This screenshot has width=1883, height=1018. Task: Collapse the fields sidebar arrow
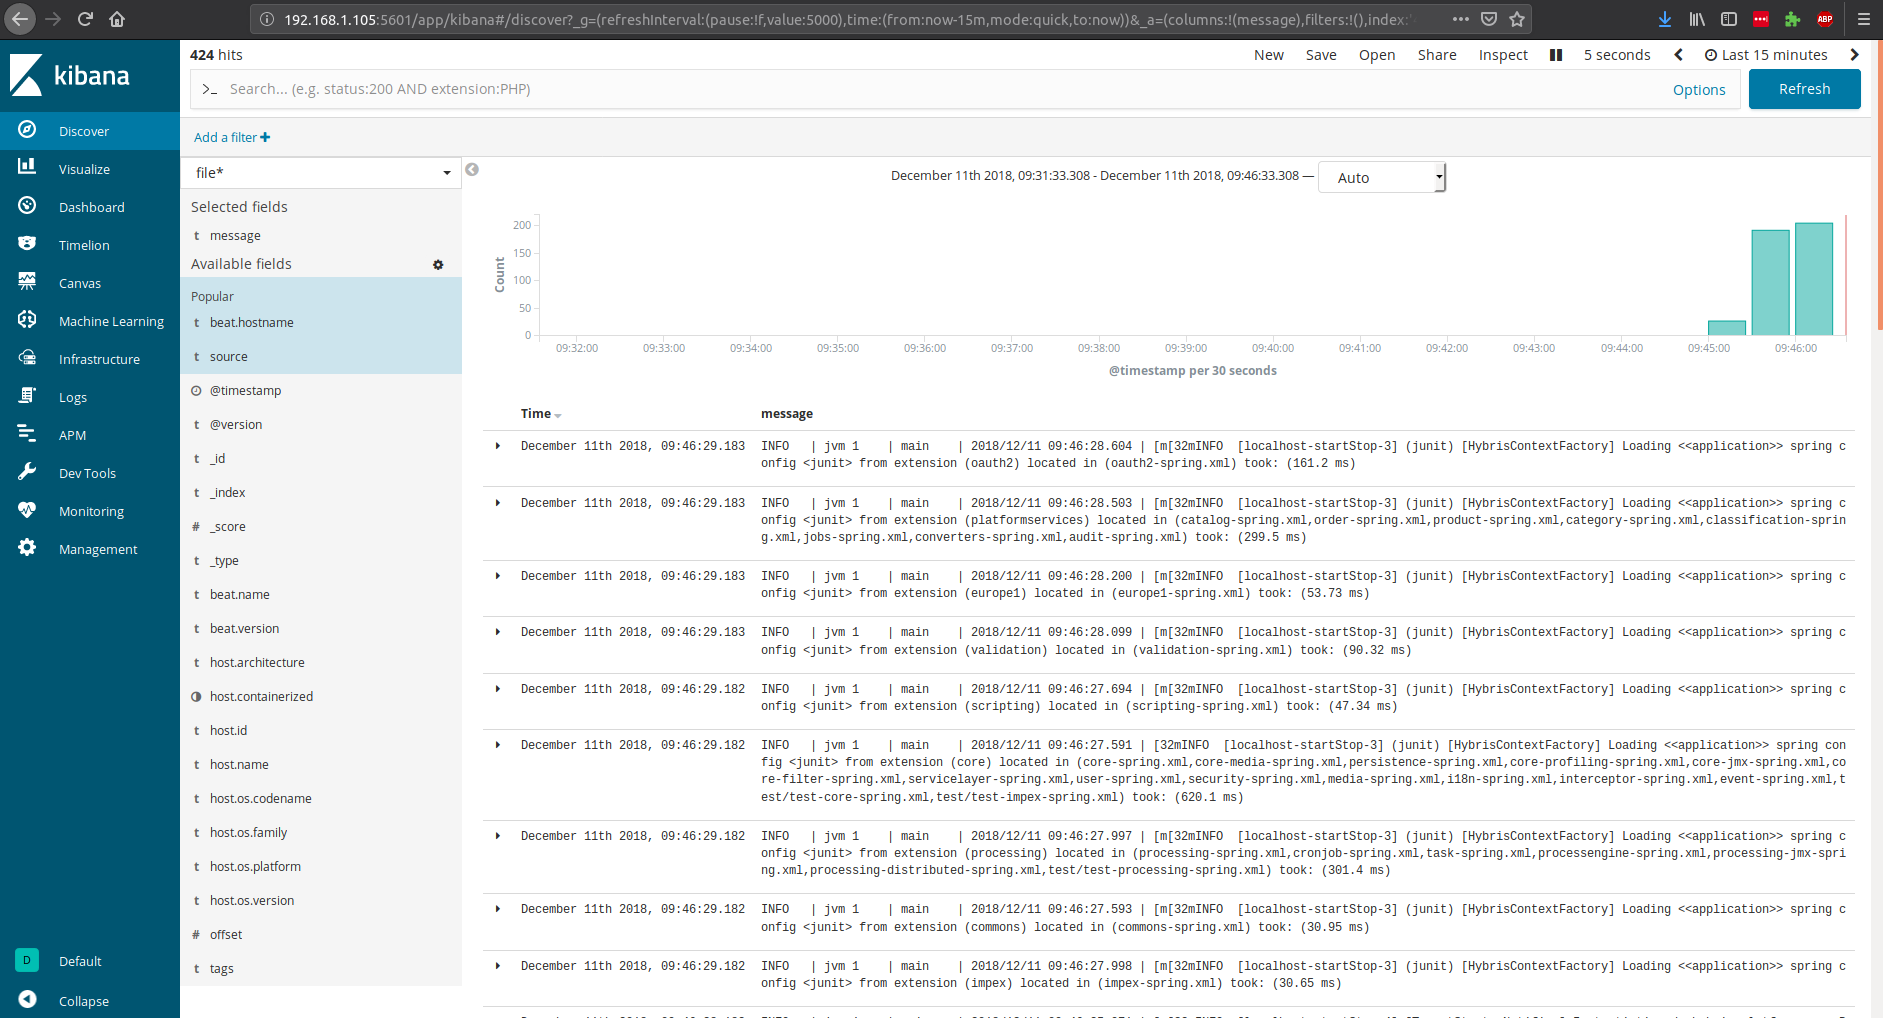tap(472, 170)
